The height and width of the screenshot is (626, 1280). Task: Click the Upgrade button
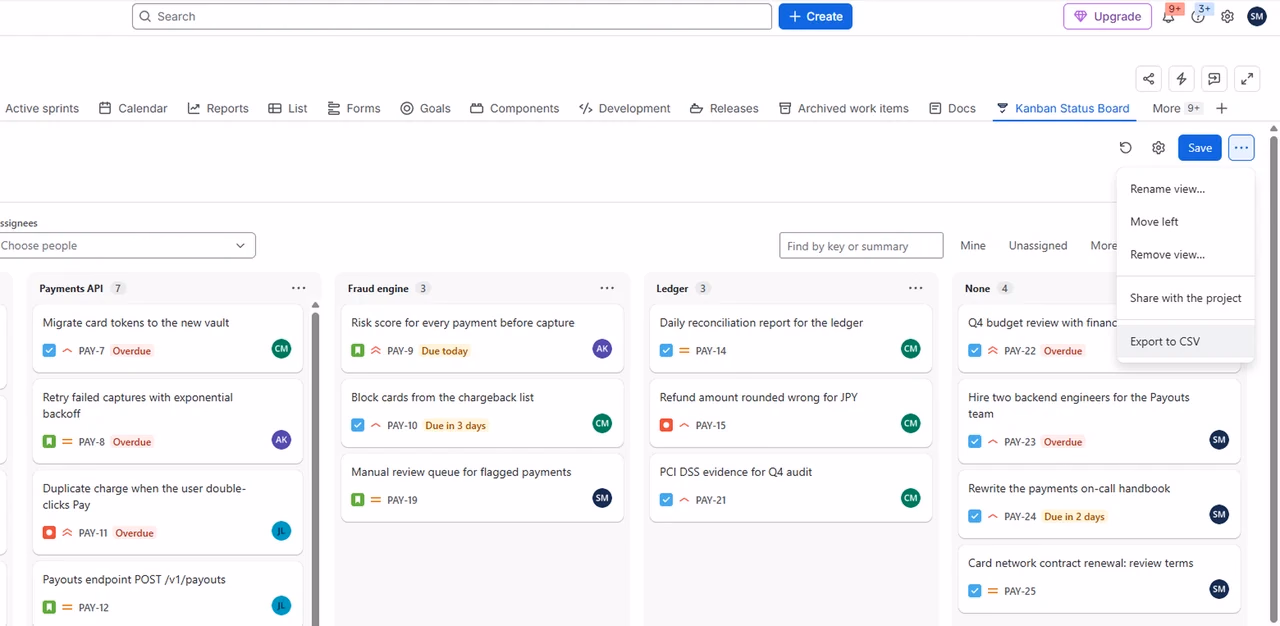pyautogui.click(x=1108, y=16)
